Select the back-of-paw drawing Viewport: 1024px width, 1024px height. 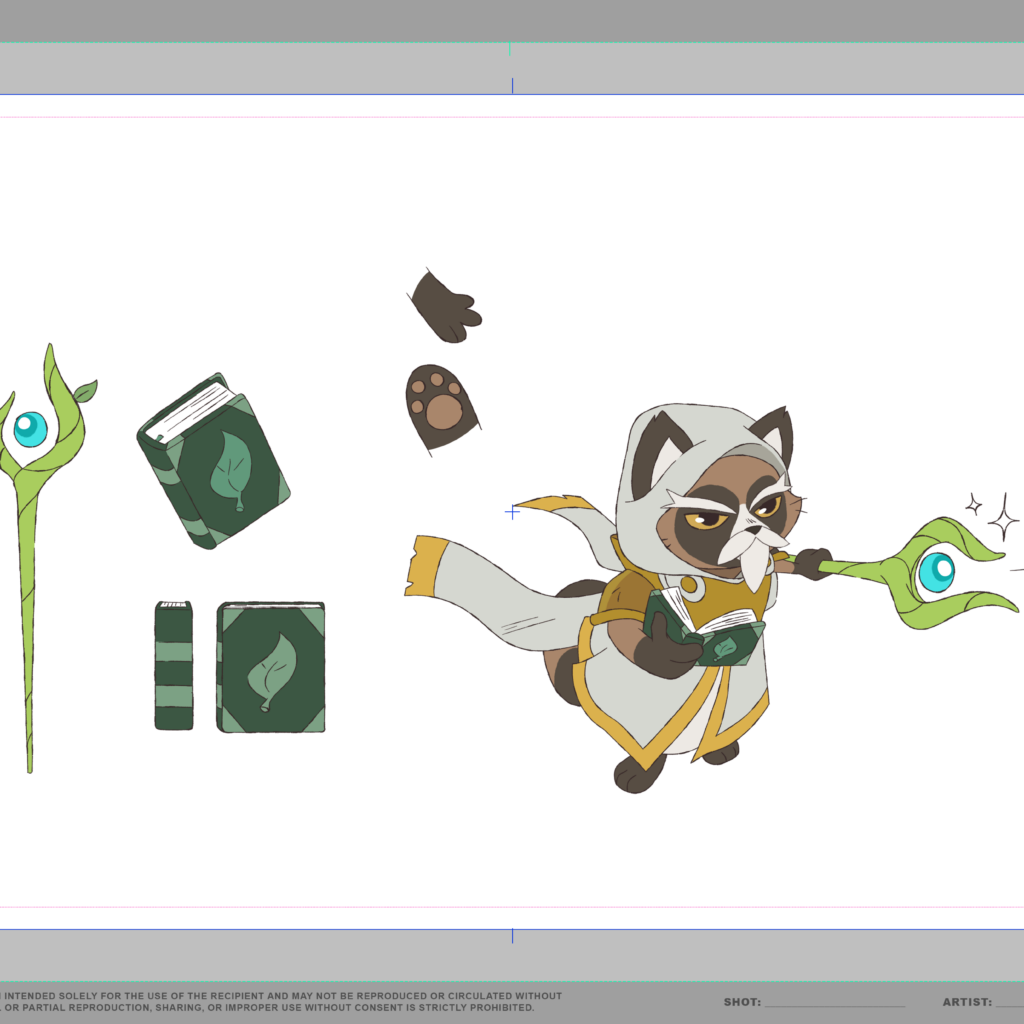(x=445, y=306)
